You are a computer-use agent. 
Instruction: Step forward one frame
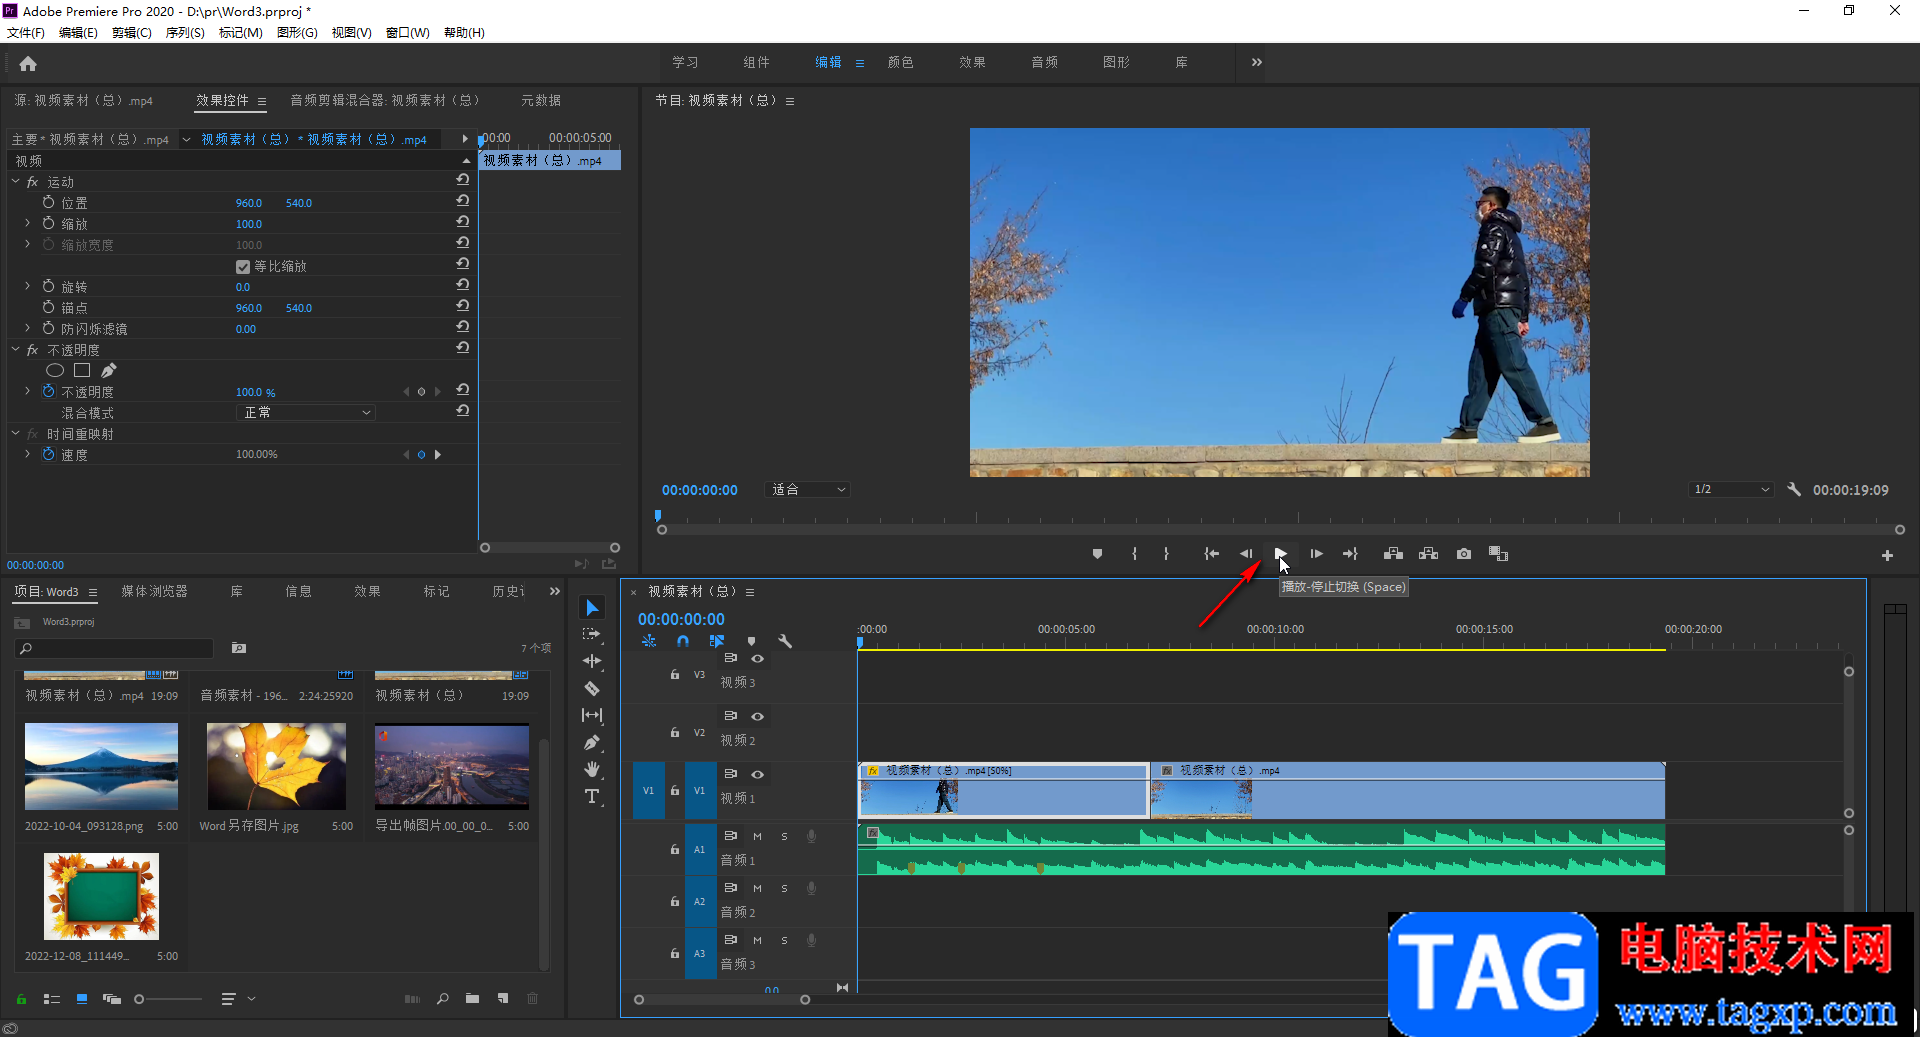[1317, 554]
